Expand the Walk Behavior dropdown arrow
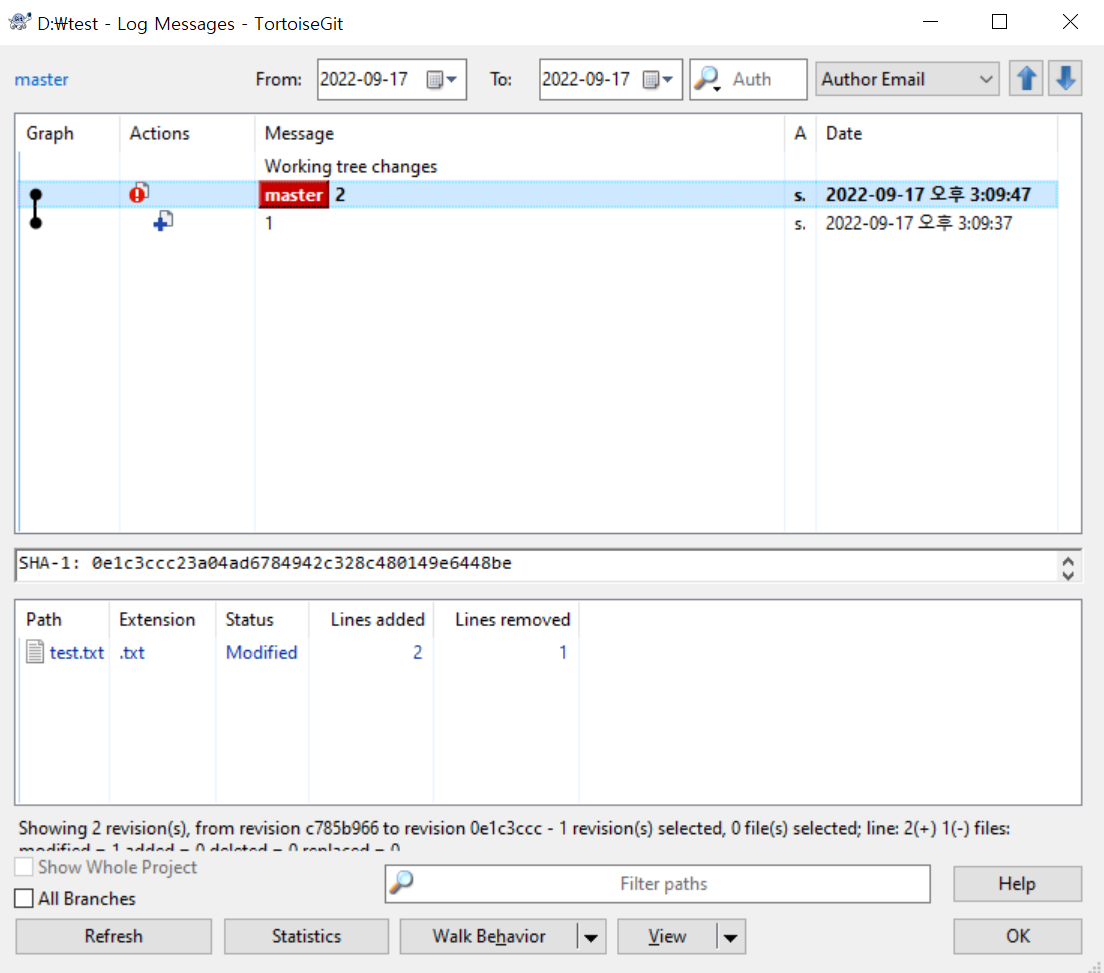This screenshot has height=973, width=1104. 591,937
